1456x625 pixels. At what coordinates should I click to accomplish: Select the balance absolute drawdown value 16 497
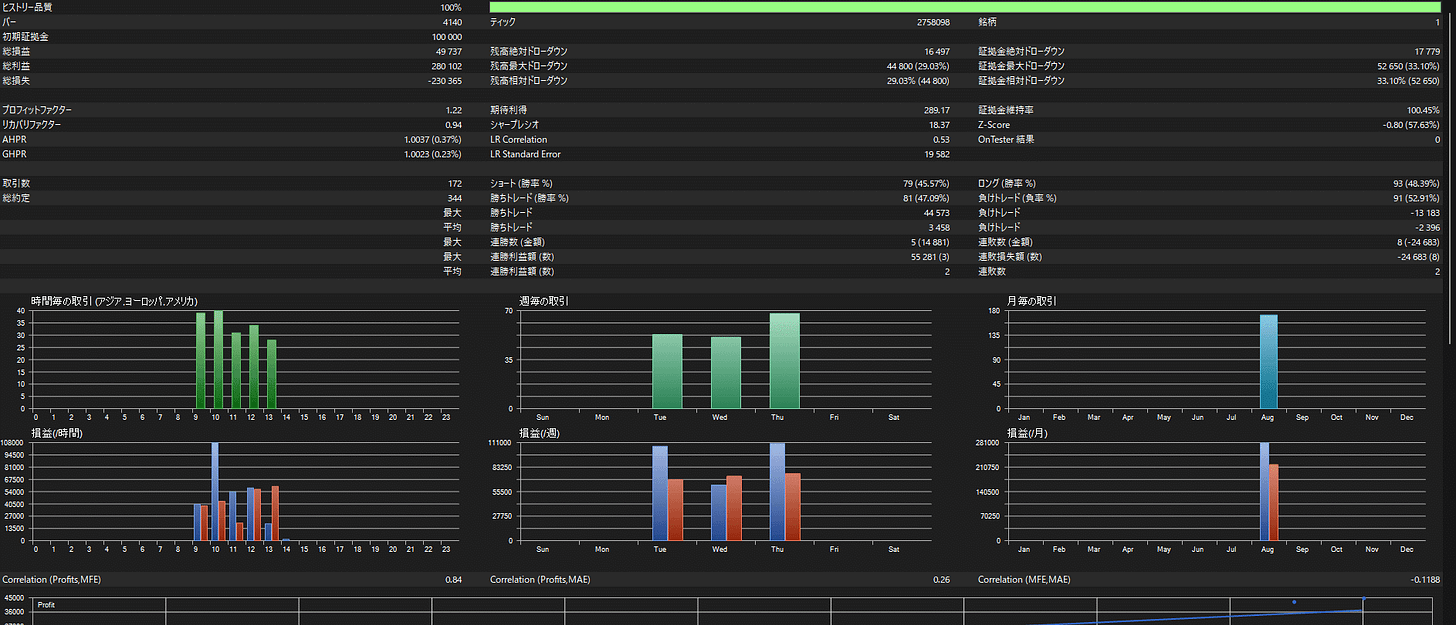937,51
